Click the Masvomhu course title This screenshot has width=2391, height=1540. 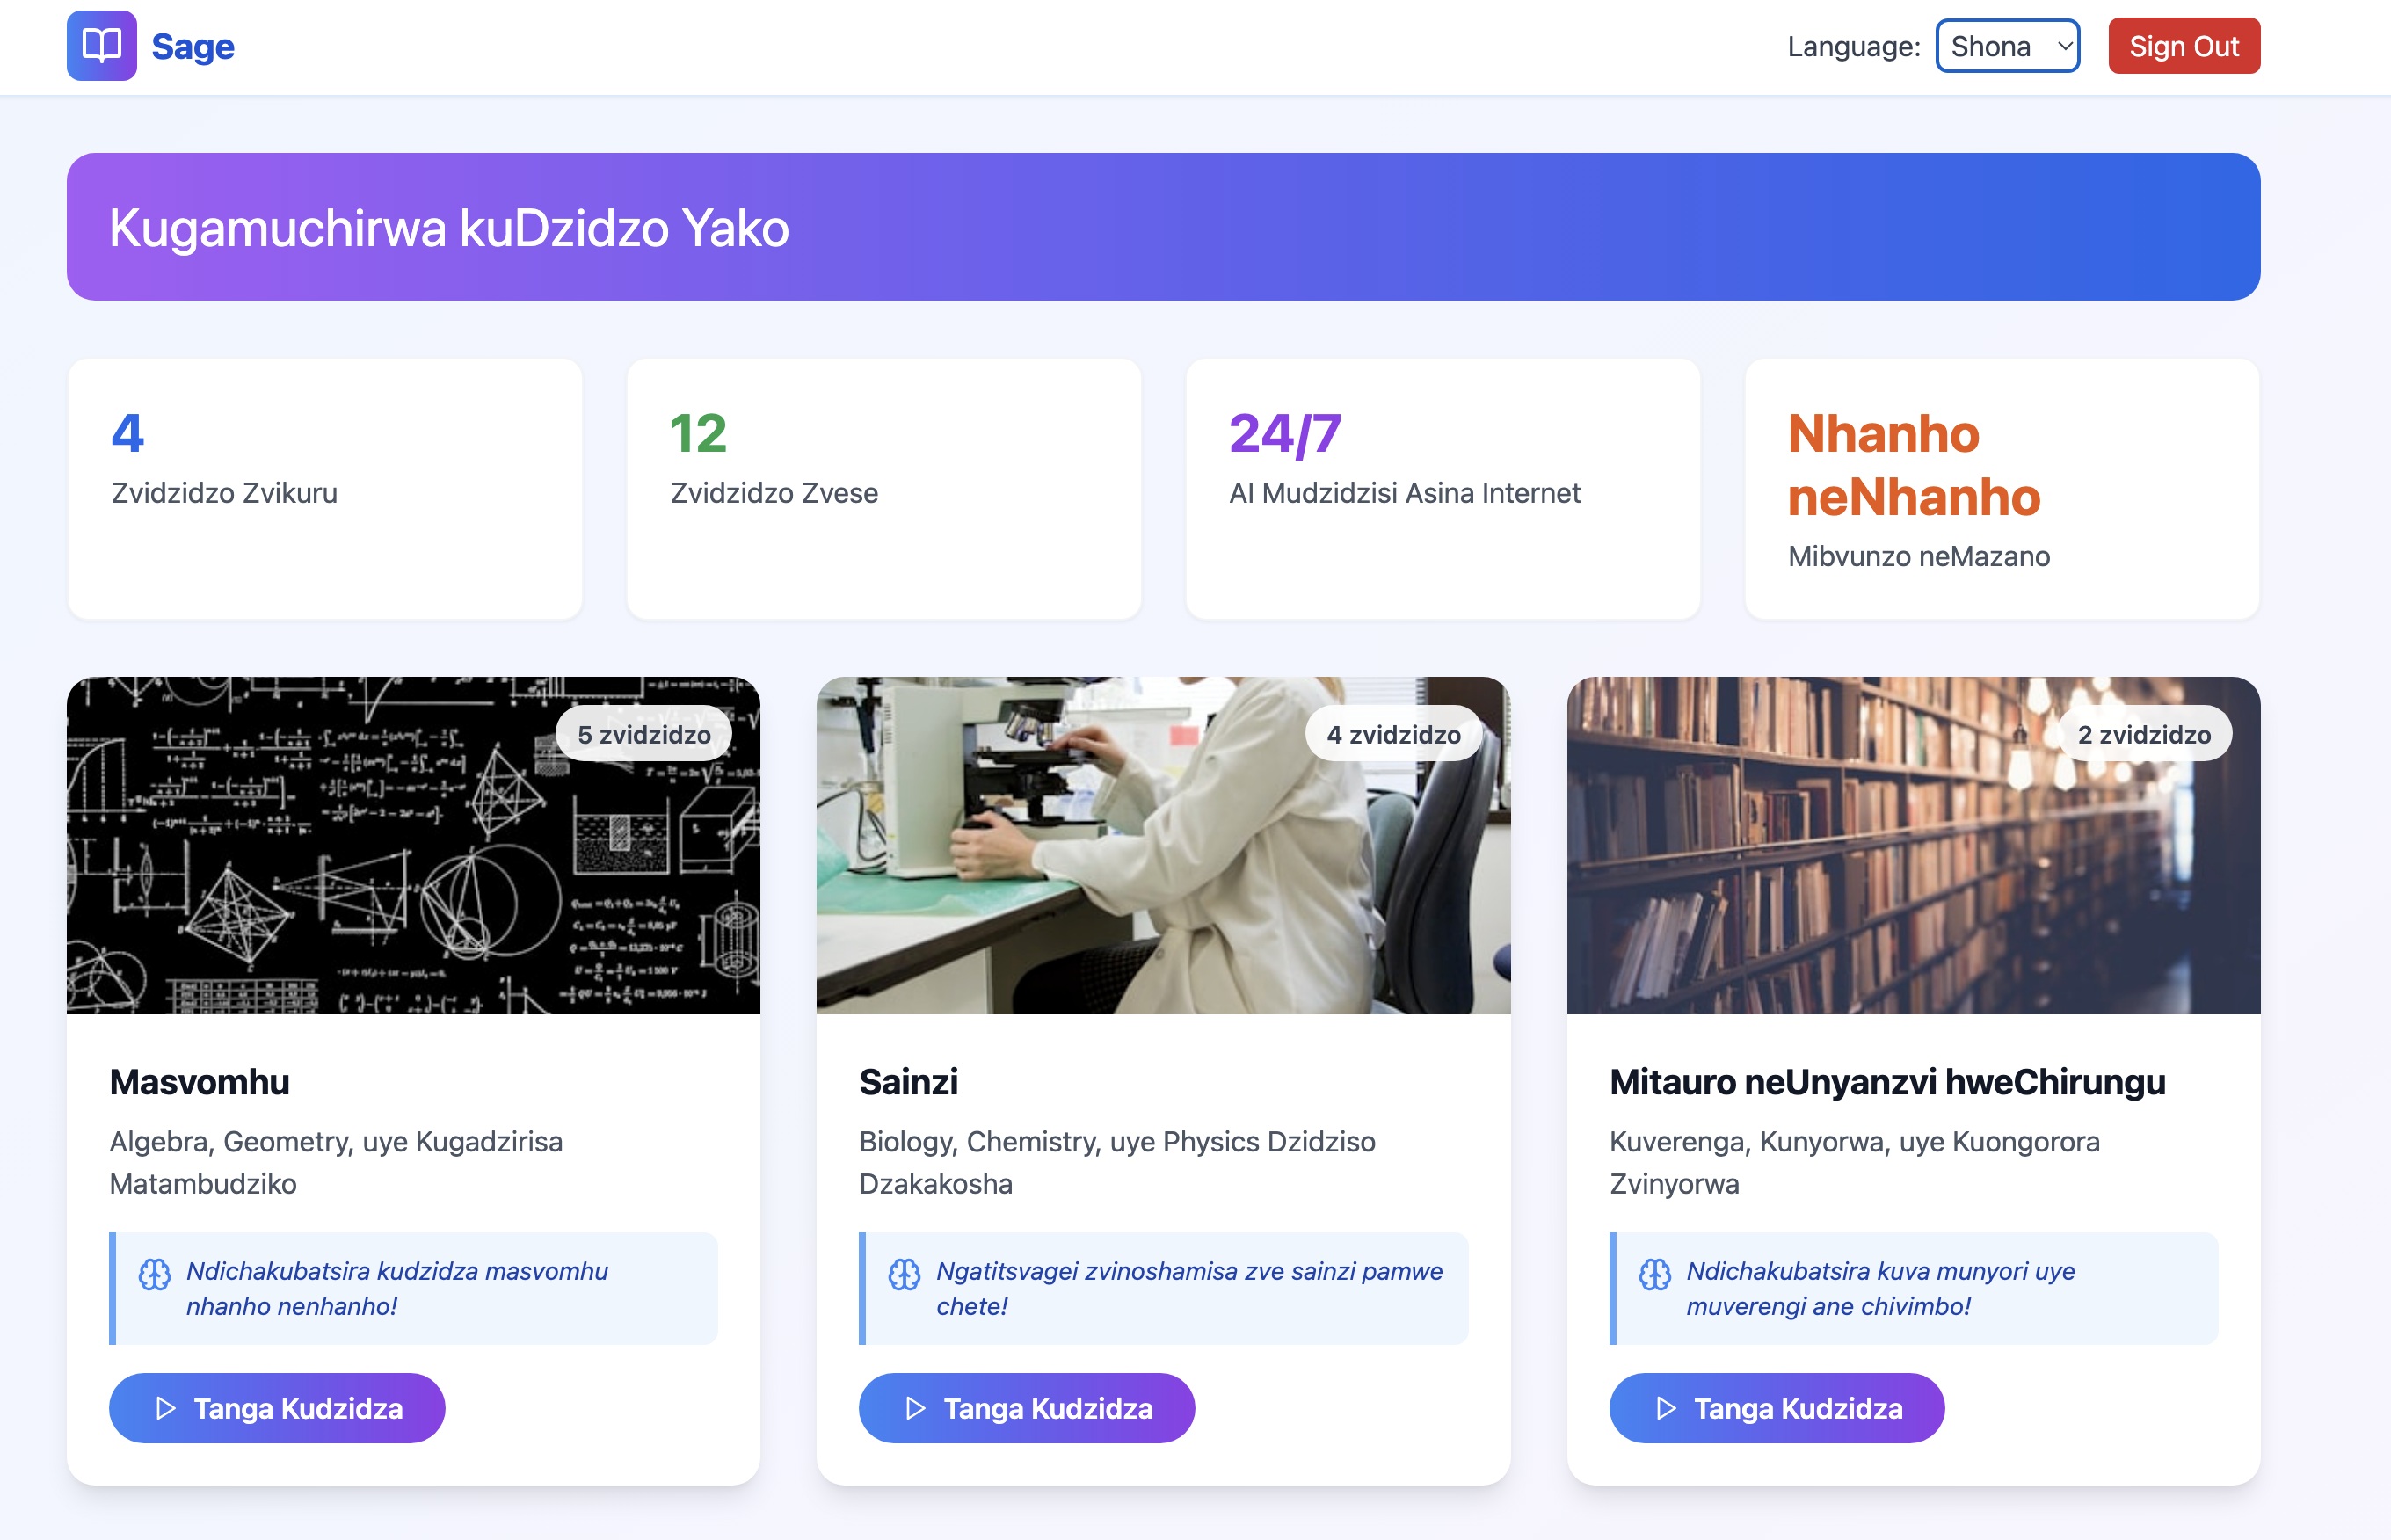point(199,1081)
